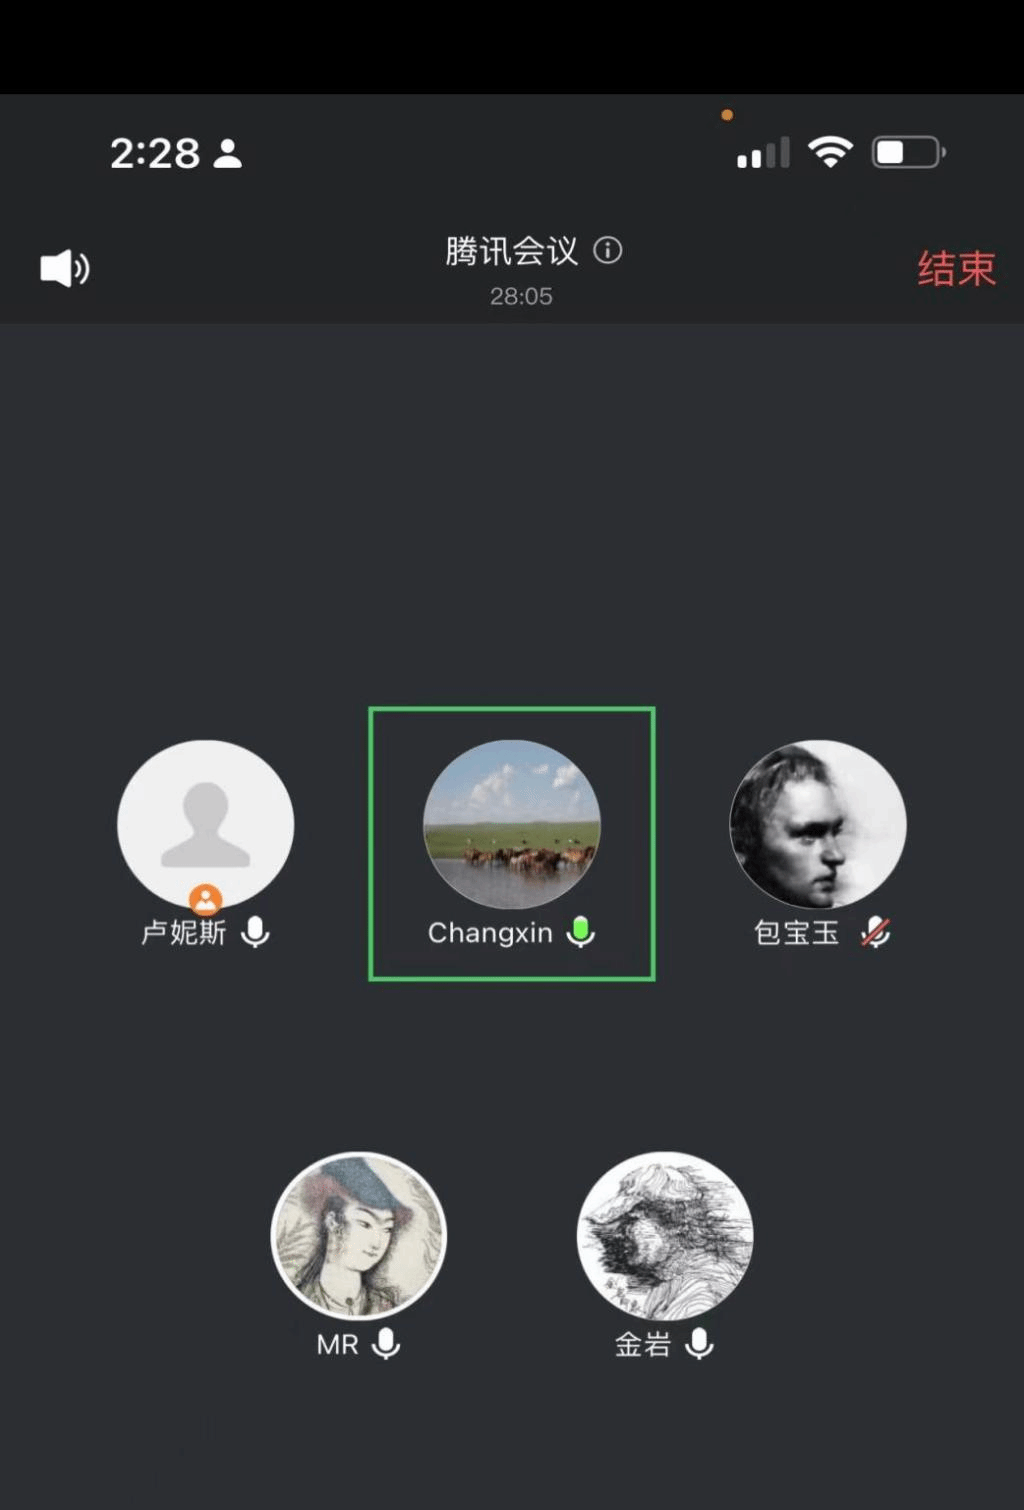Image resolution: width=1024 pixels, height=1510 pixels.
Task: Tap the battery status icon
Action: (909, 152)
